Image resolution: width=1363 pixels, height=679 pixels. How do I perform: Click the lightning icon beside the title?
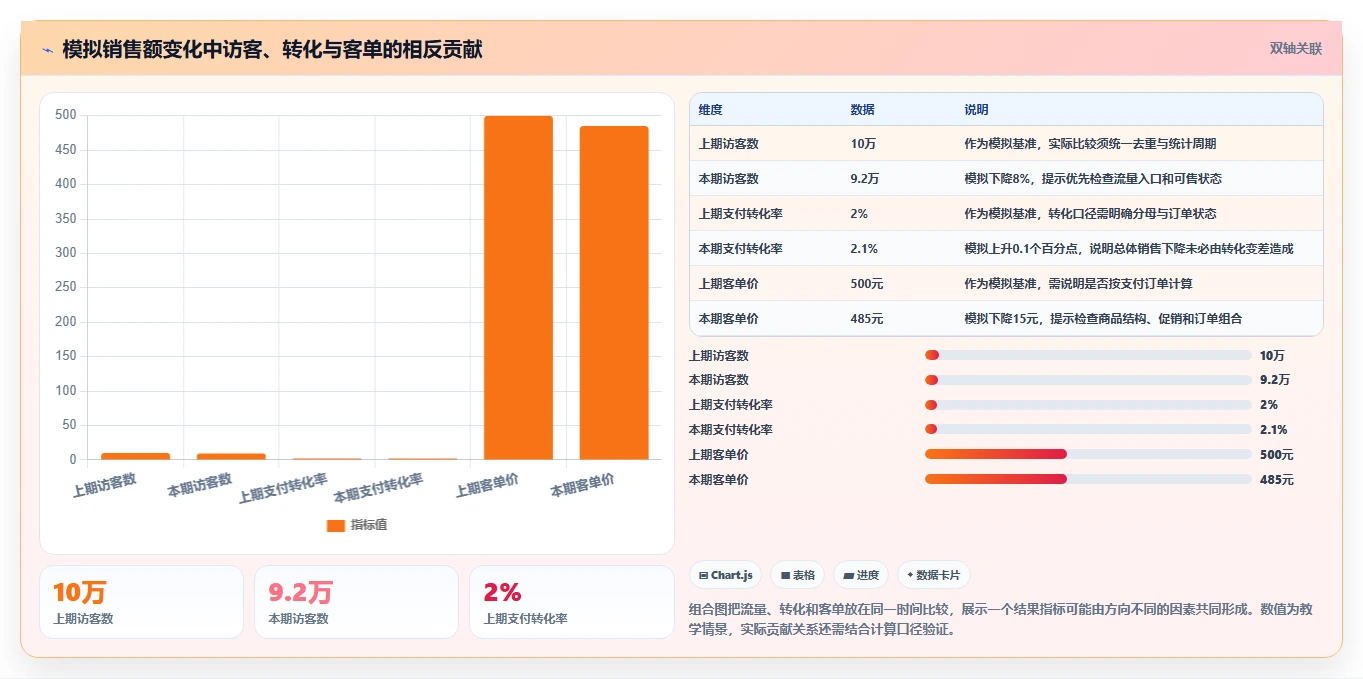pos(47,50)
